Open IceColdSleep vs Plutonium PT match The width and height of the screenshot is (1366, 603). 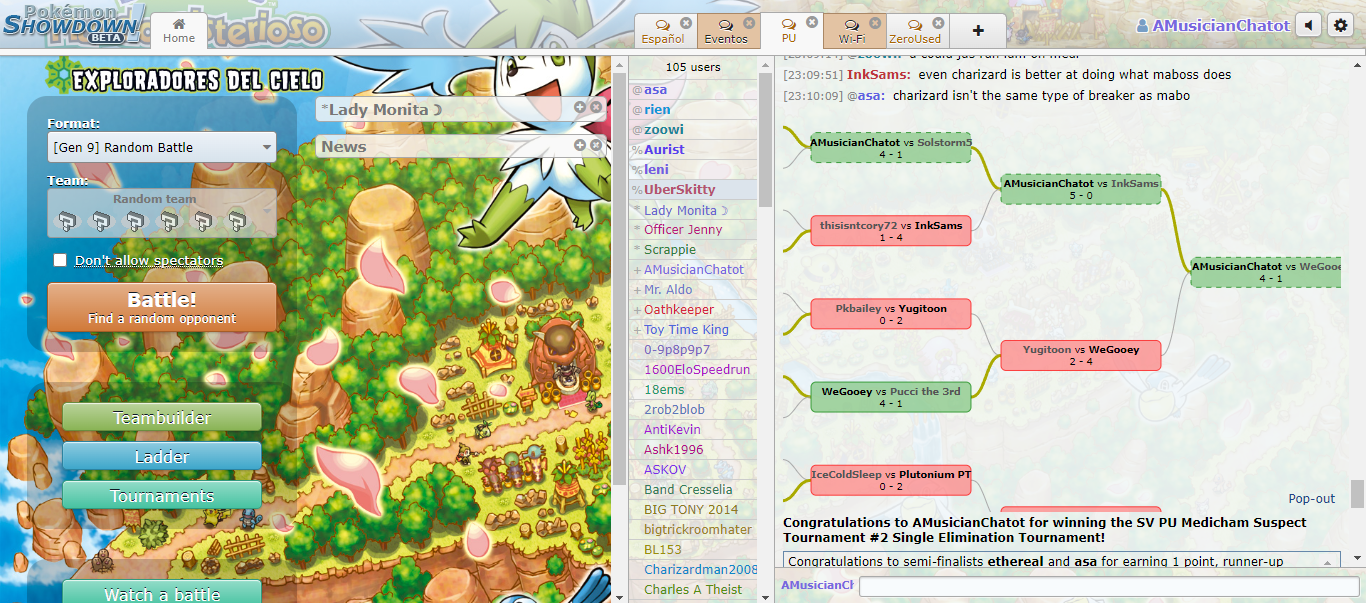pyautogui.click(x=890, y=480)
